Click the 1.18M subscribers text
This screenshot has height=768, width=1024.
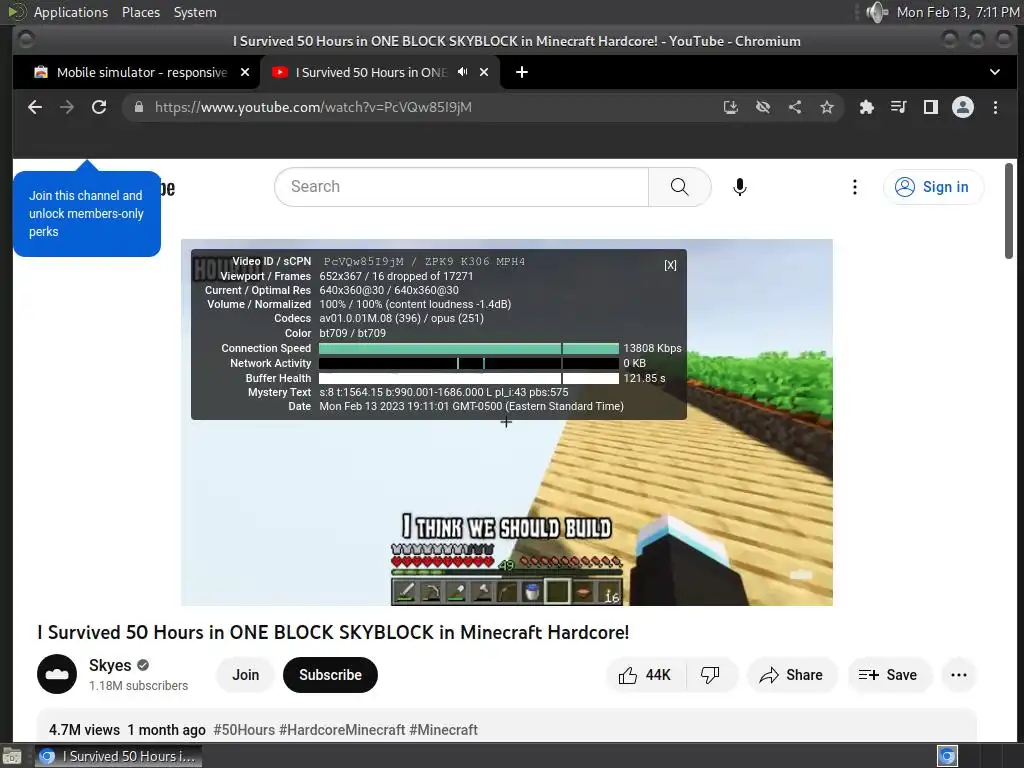[x=138, y=685]
